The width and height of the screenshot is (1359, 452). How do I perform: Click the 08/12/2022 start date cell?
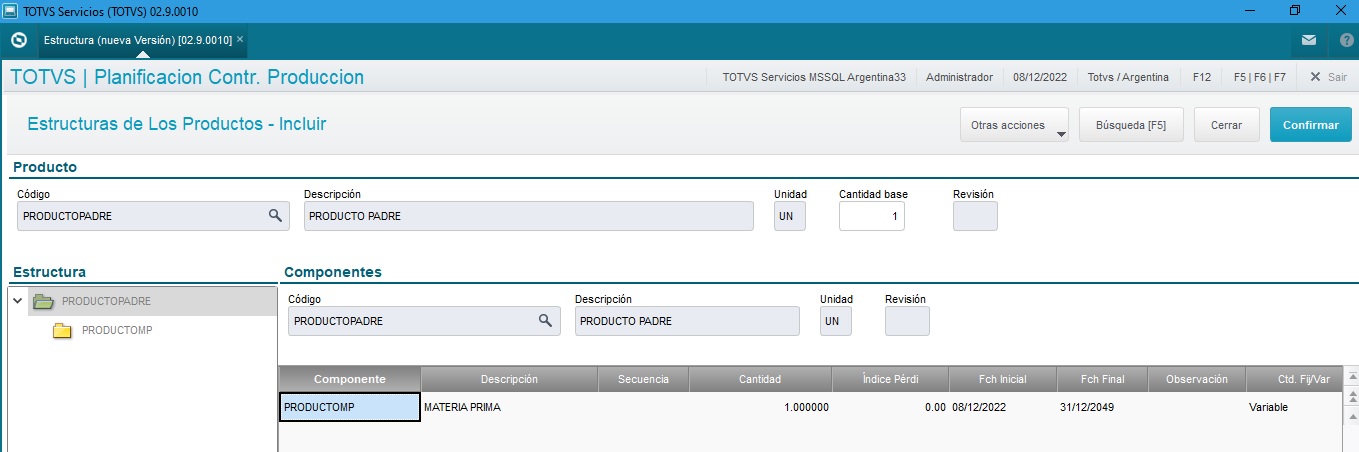pos(1002,407)
